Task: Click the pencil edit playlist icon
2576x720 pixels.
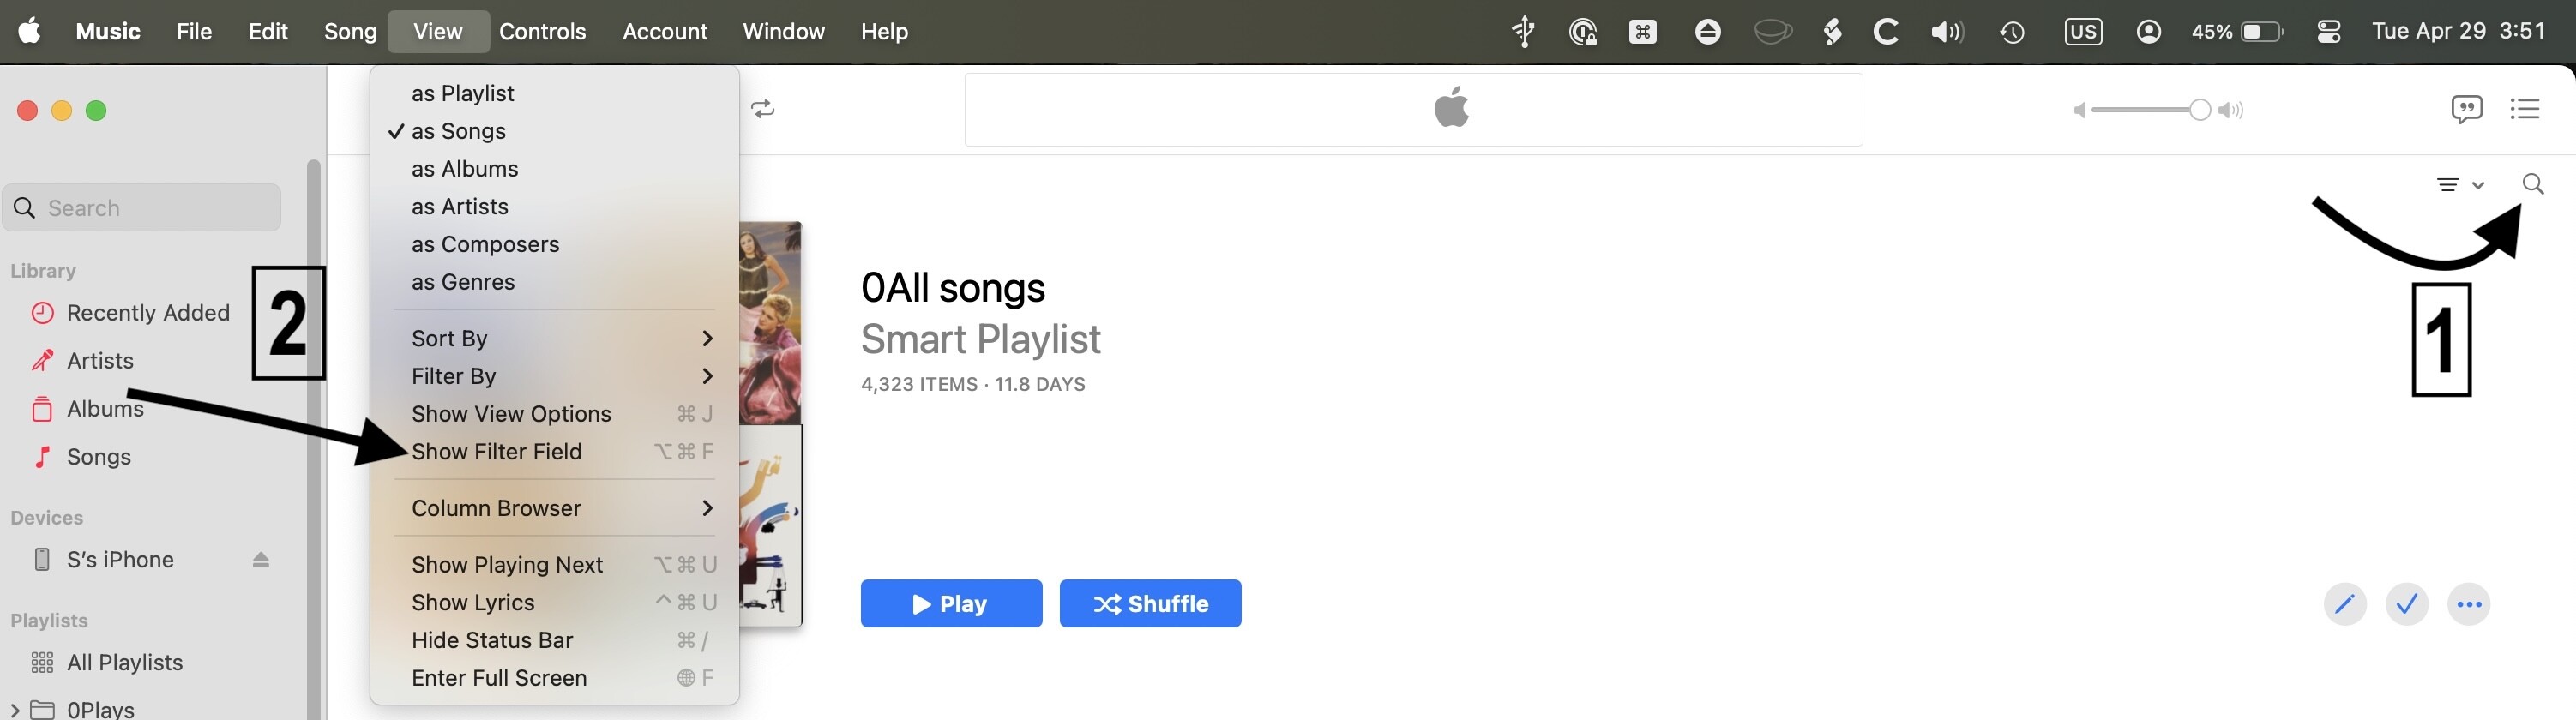Action: (x=2344, y=604)
